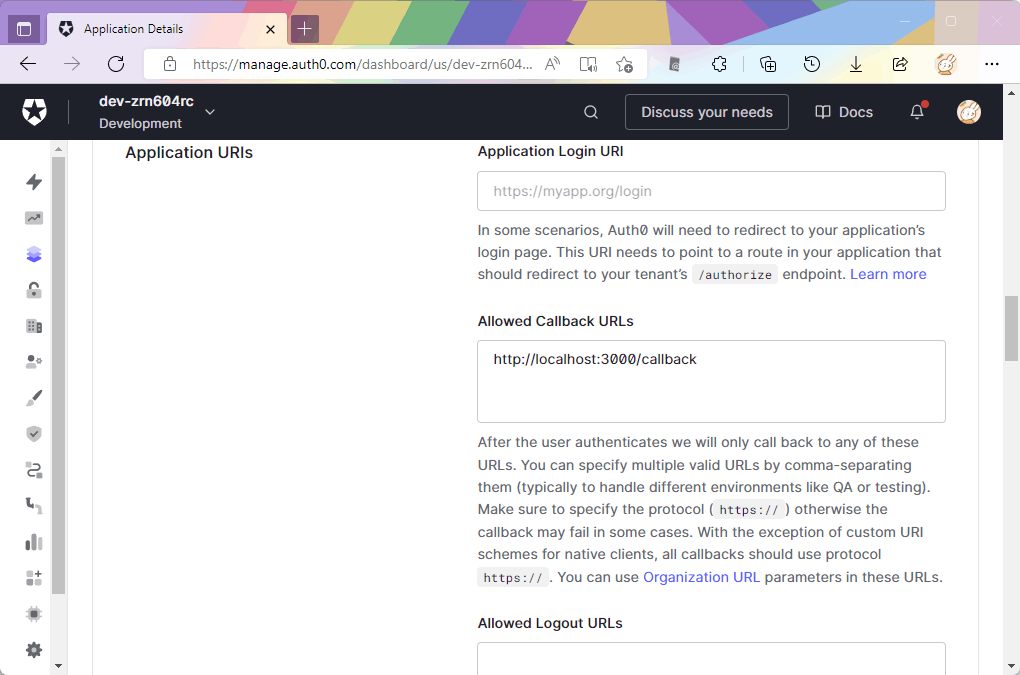Click into the Allowed Logout URLs box
The width and height of the screenshot is (1020, 675).
(x=711, y=658)
